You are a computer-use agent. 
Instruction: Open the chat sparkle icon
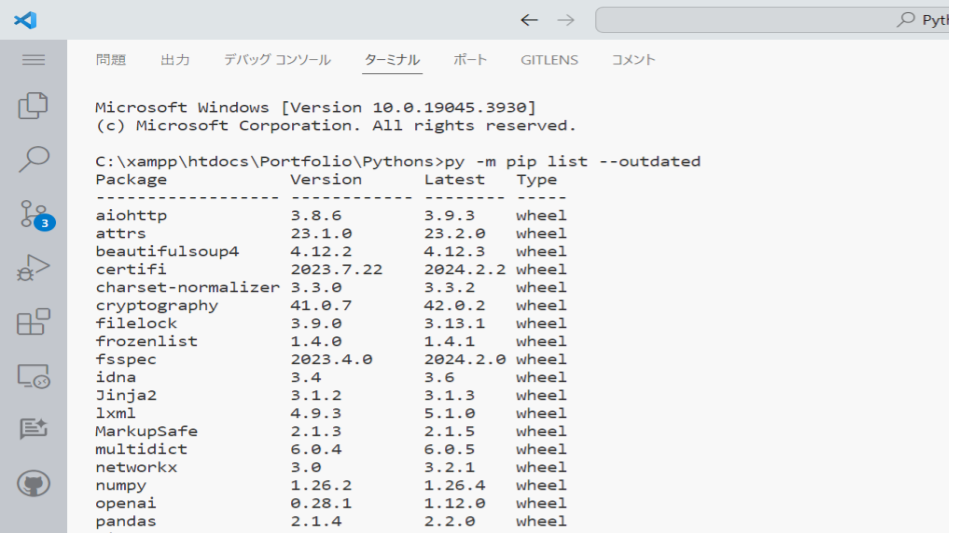33,429
